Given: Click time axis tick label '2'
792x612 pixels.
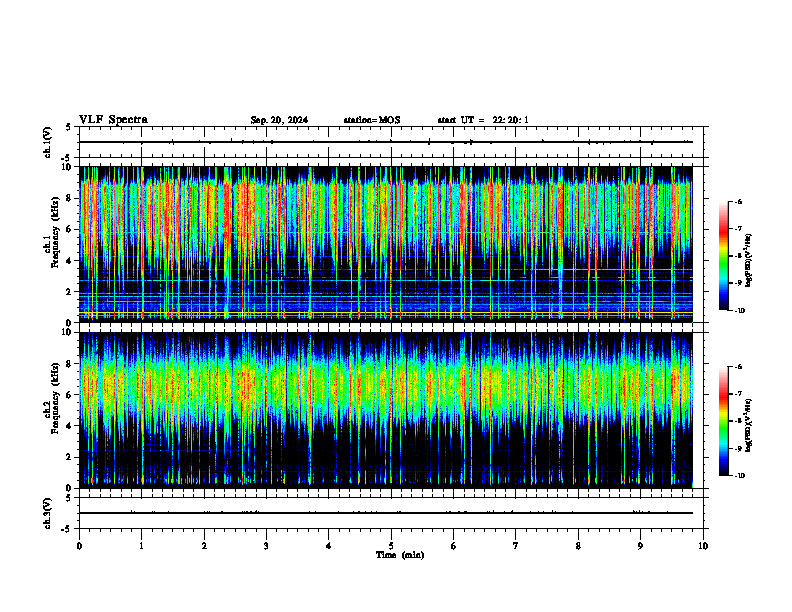Looking at the screenshot, I should pyautogui.click(x=204, y=546).
